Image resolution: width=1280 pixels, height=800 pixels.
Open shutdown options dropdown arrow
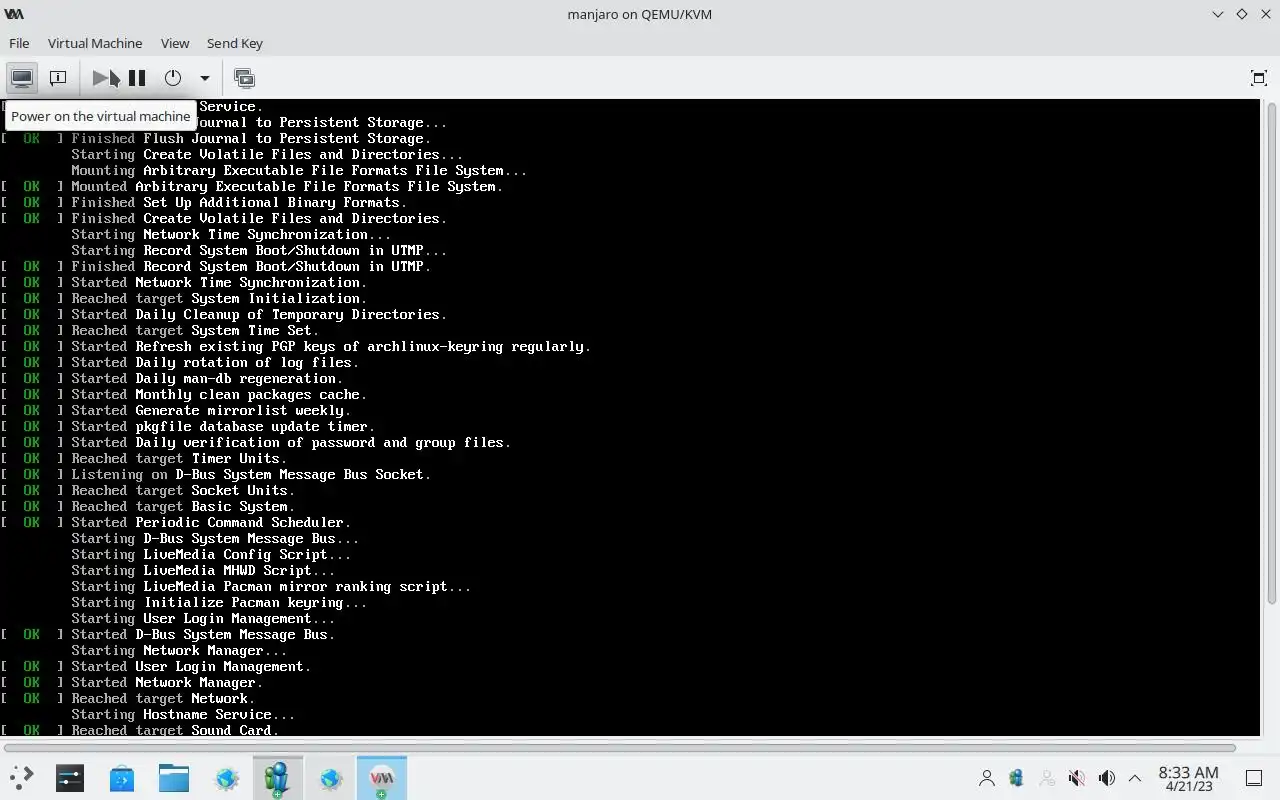[205, 78]
